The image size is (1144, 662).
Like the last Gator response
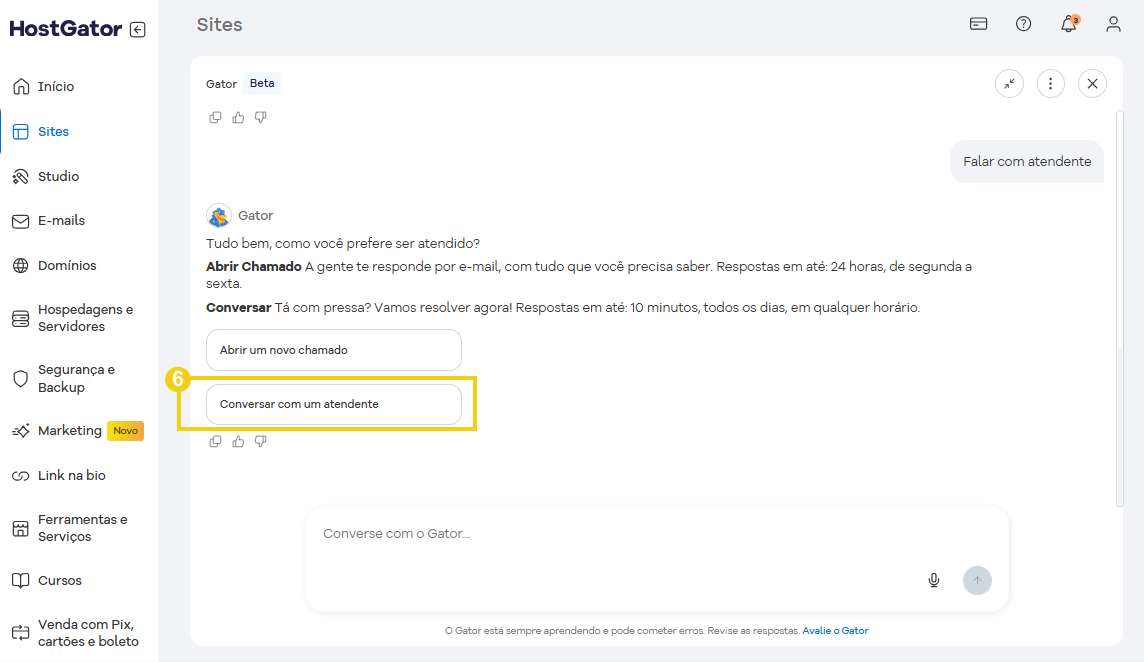pos(238,441)
